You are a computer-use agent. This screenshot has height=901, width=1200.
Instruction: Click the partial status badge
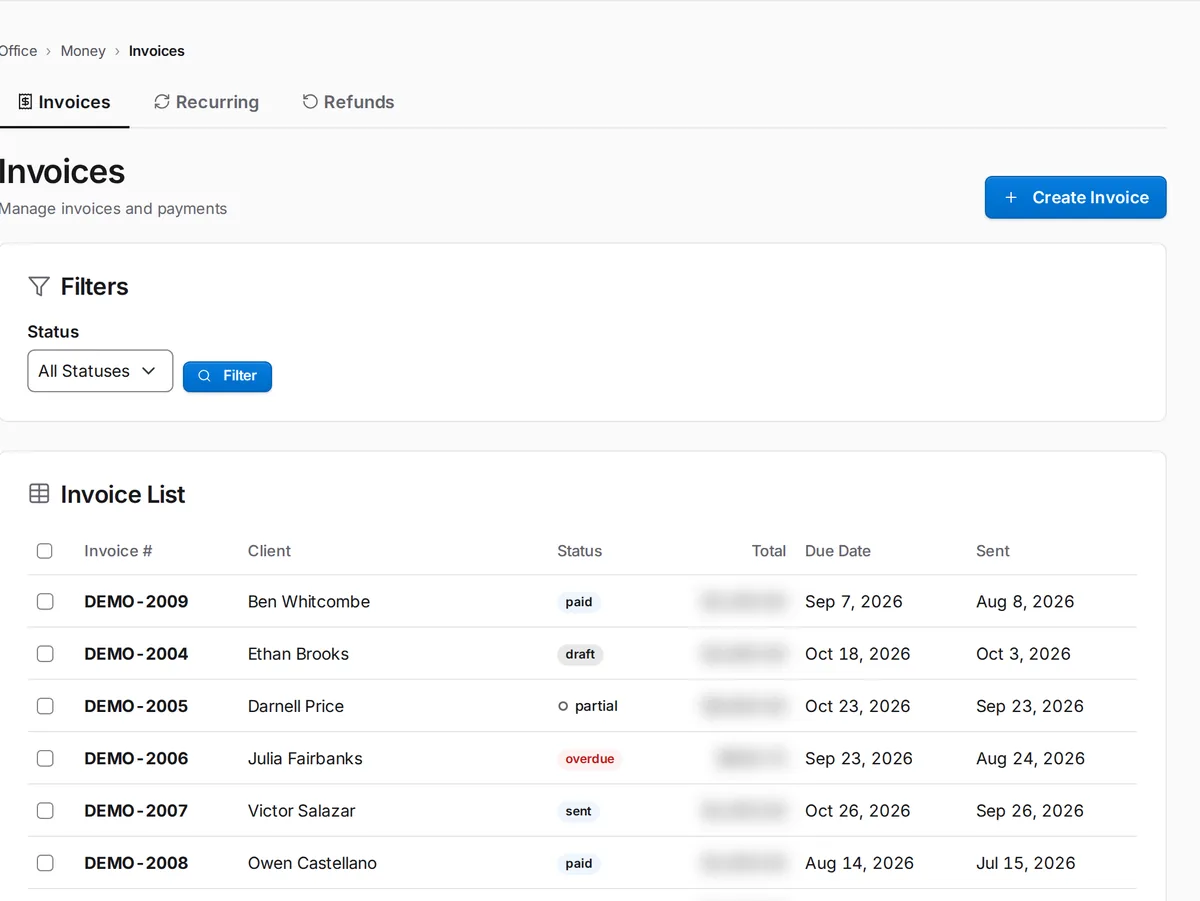[588, 706]
